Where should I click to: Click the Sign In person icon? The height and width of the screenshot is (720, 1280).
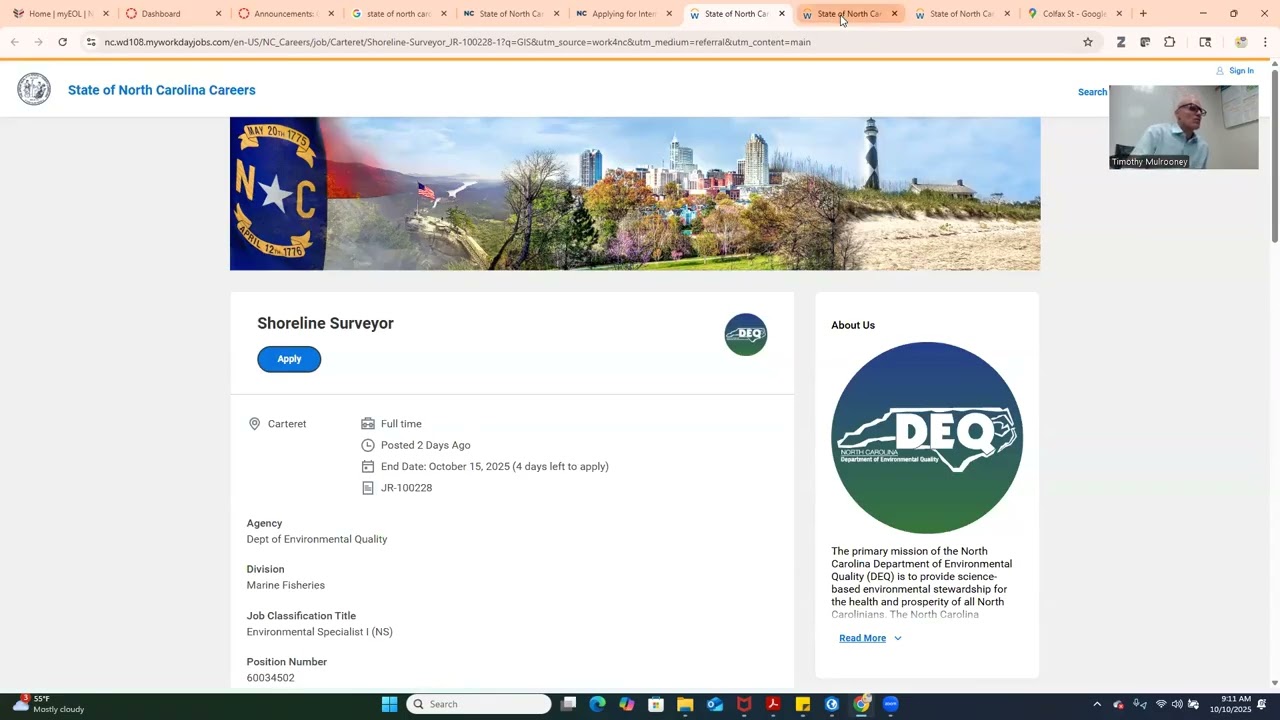1220,71
